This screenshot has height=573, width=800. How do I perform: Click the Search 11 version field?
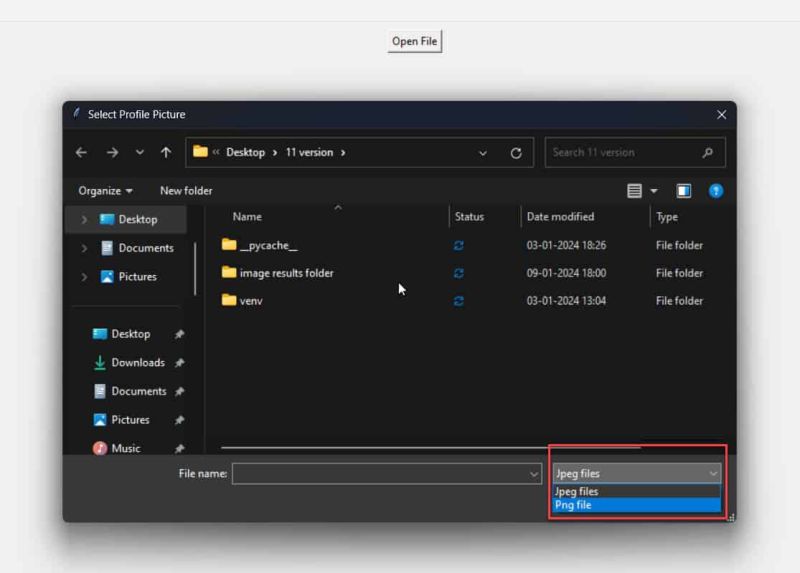coord(635,152)
